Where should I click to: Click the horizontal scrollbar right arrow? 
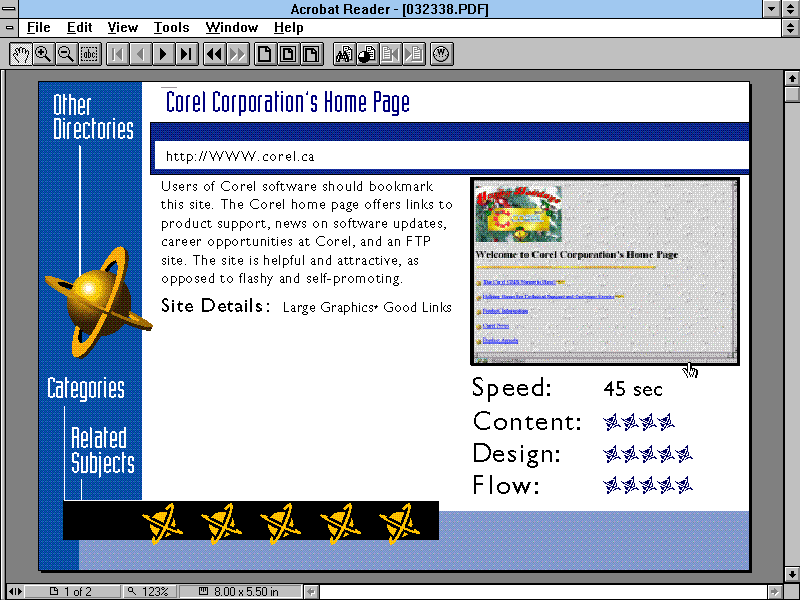(x=775, y=592)
